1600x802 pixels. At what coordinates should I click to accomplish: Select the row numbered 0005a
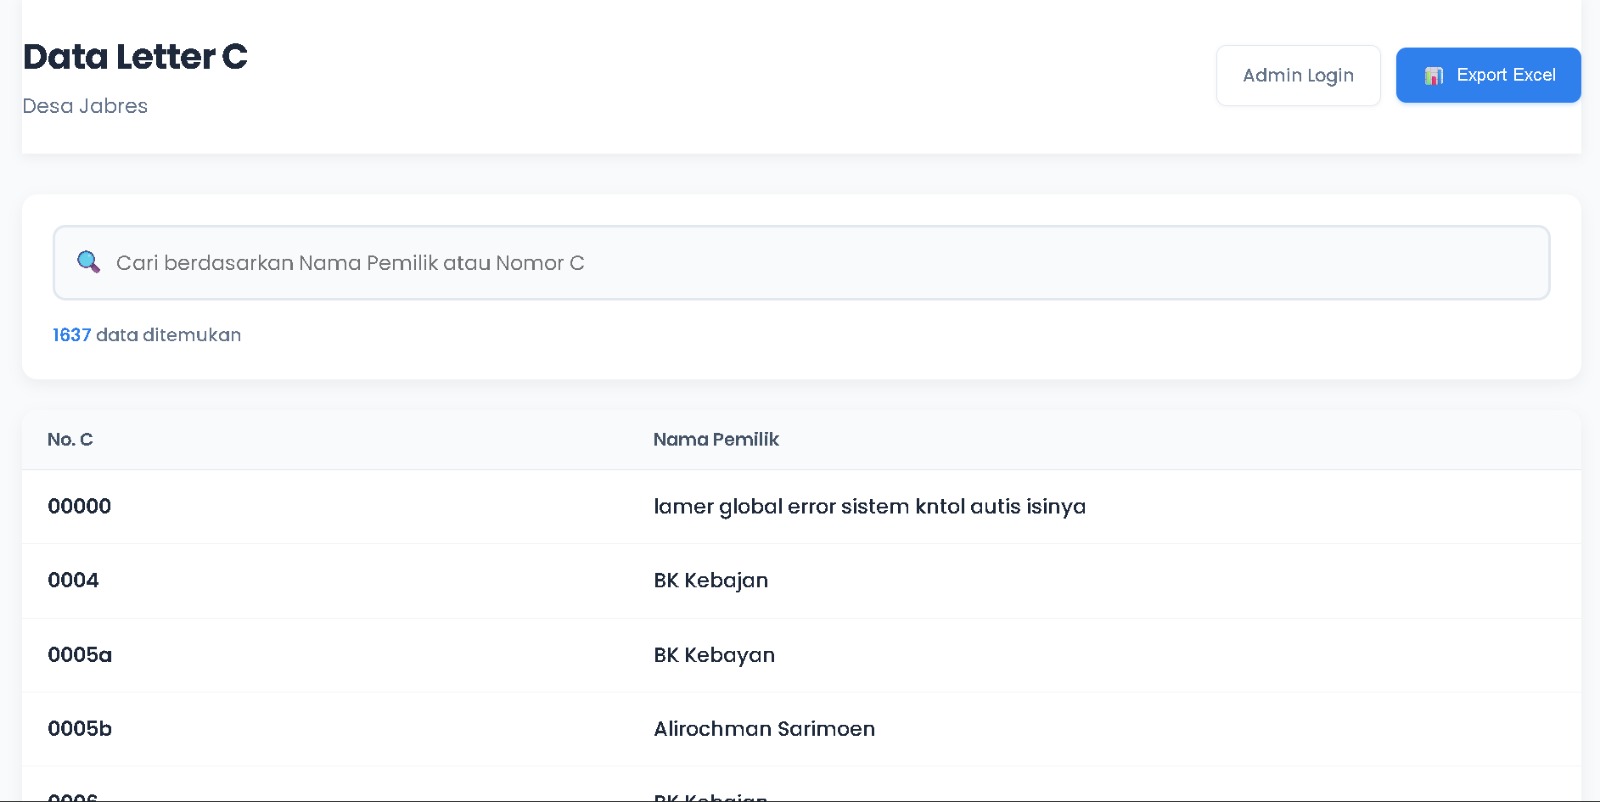(x=79, y=655)
